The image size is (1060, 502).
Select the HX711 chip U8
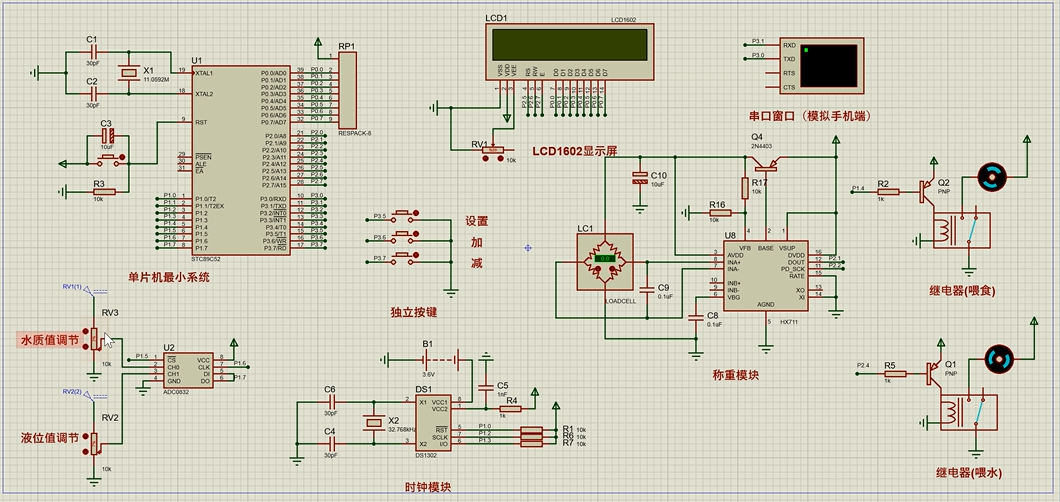(x=766, y=277)
